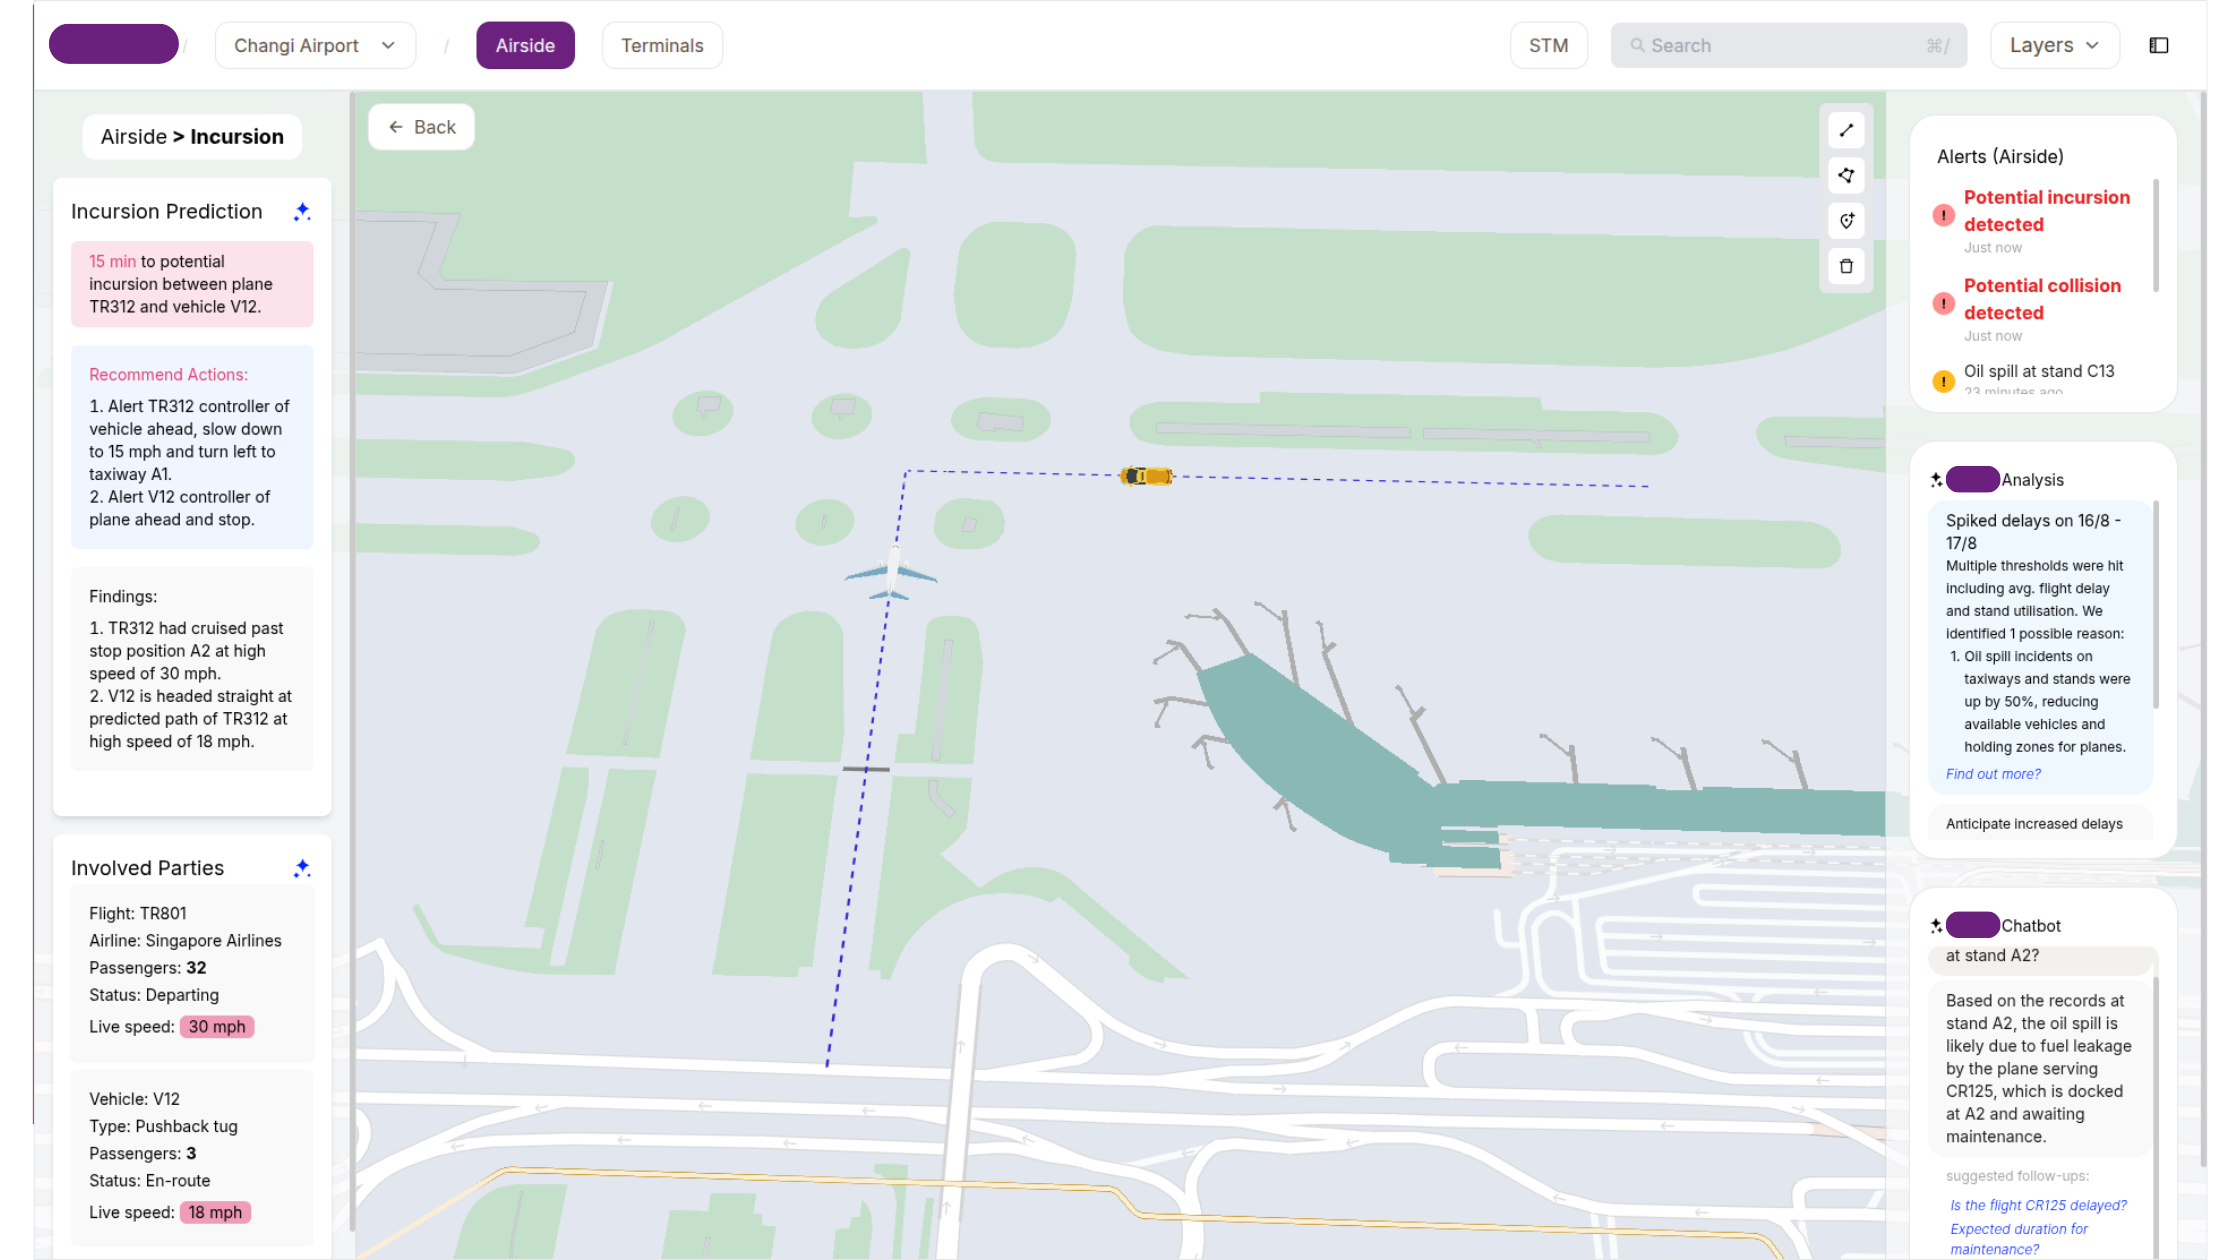
Task: Select the polygon drawing tool
Action: [1846, 176]
